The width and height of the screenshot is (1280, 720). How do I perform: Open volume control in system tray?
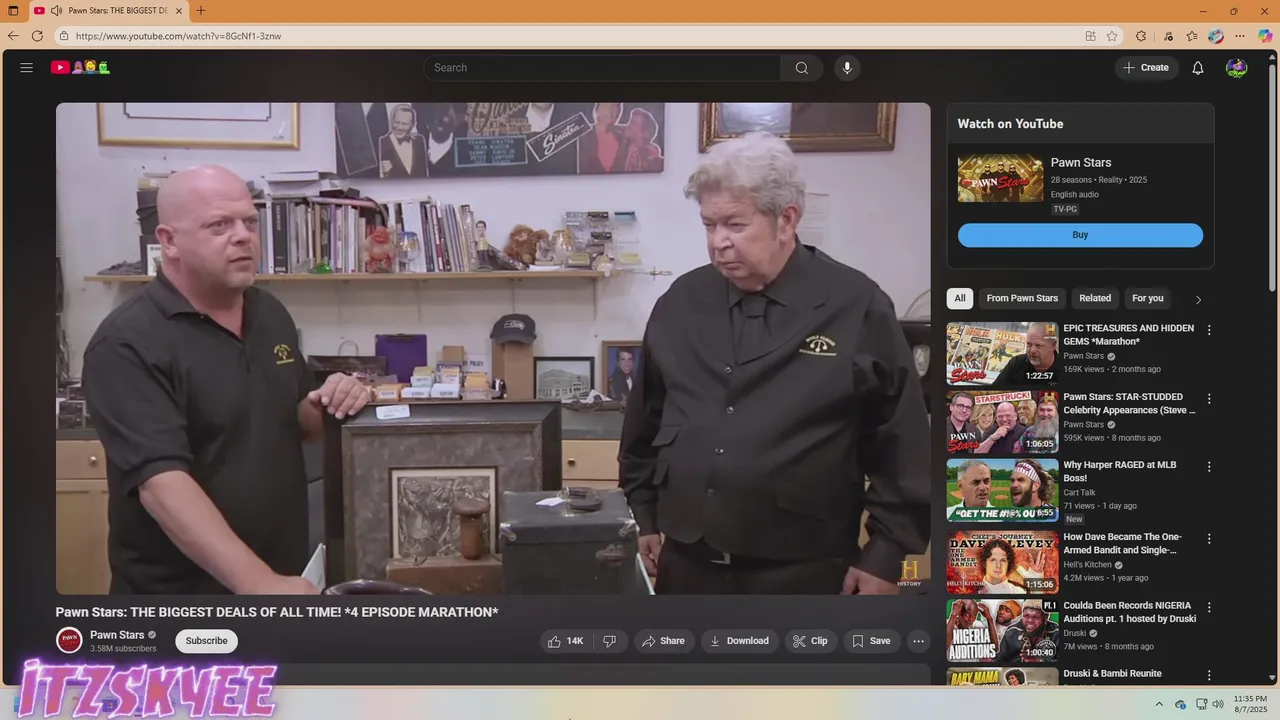click(x=1218, y=704)
